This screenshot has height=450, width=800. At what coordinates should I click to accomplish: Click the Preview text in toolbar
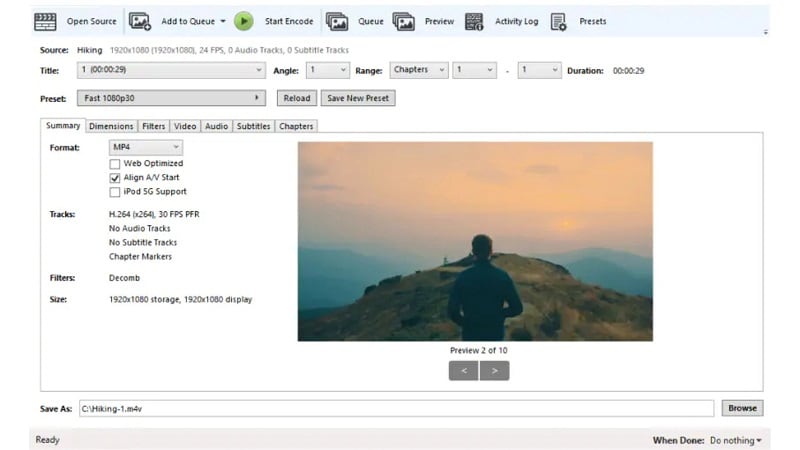[439, 21]
